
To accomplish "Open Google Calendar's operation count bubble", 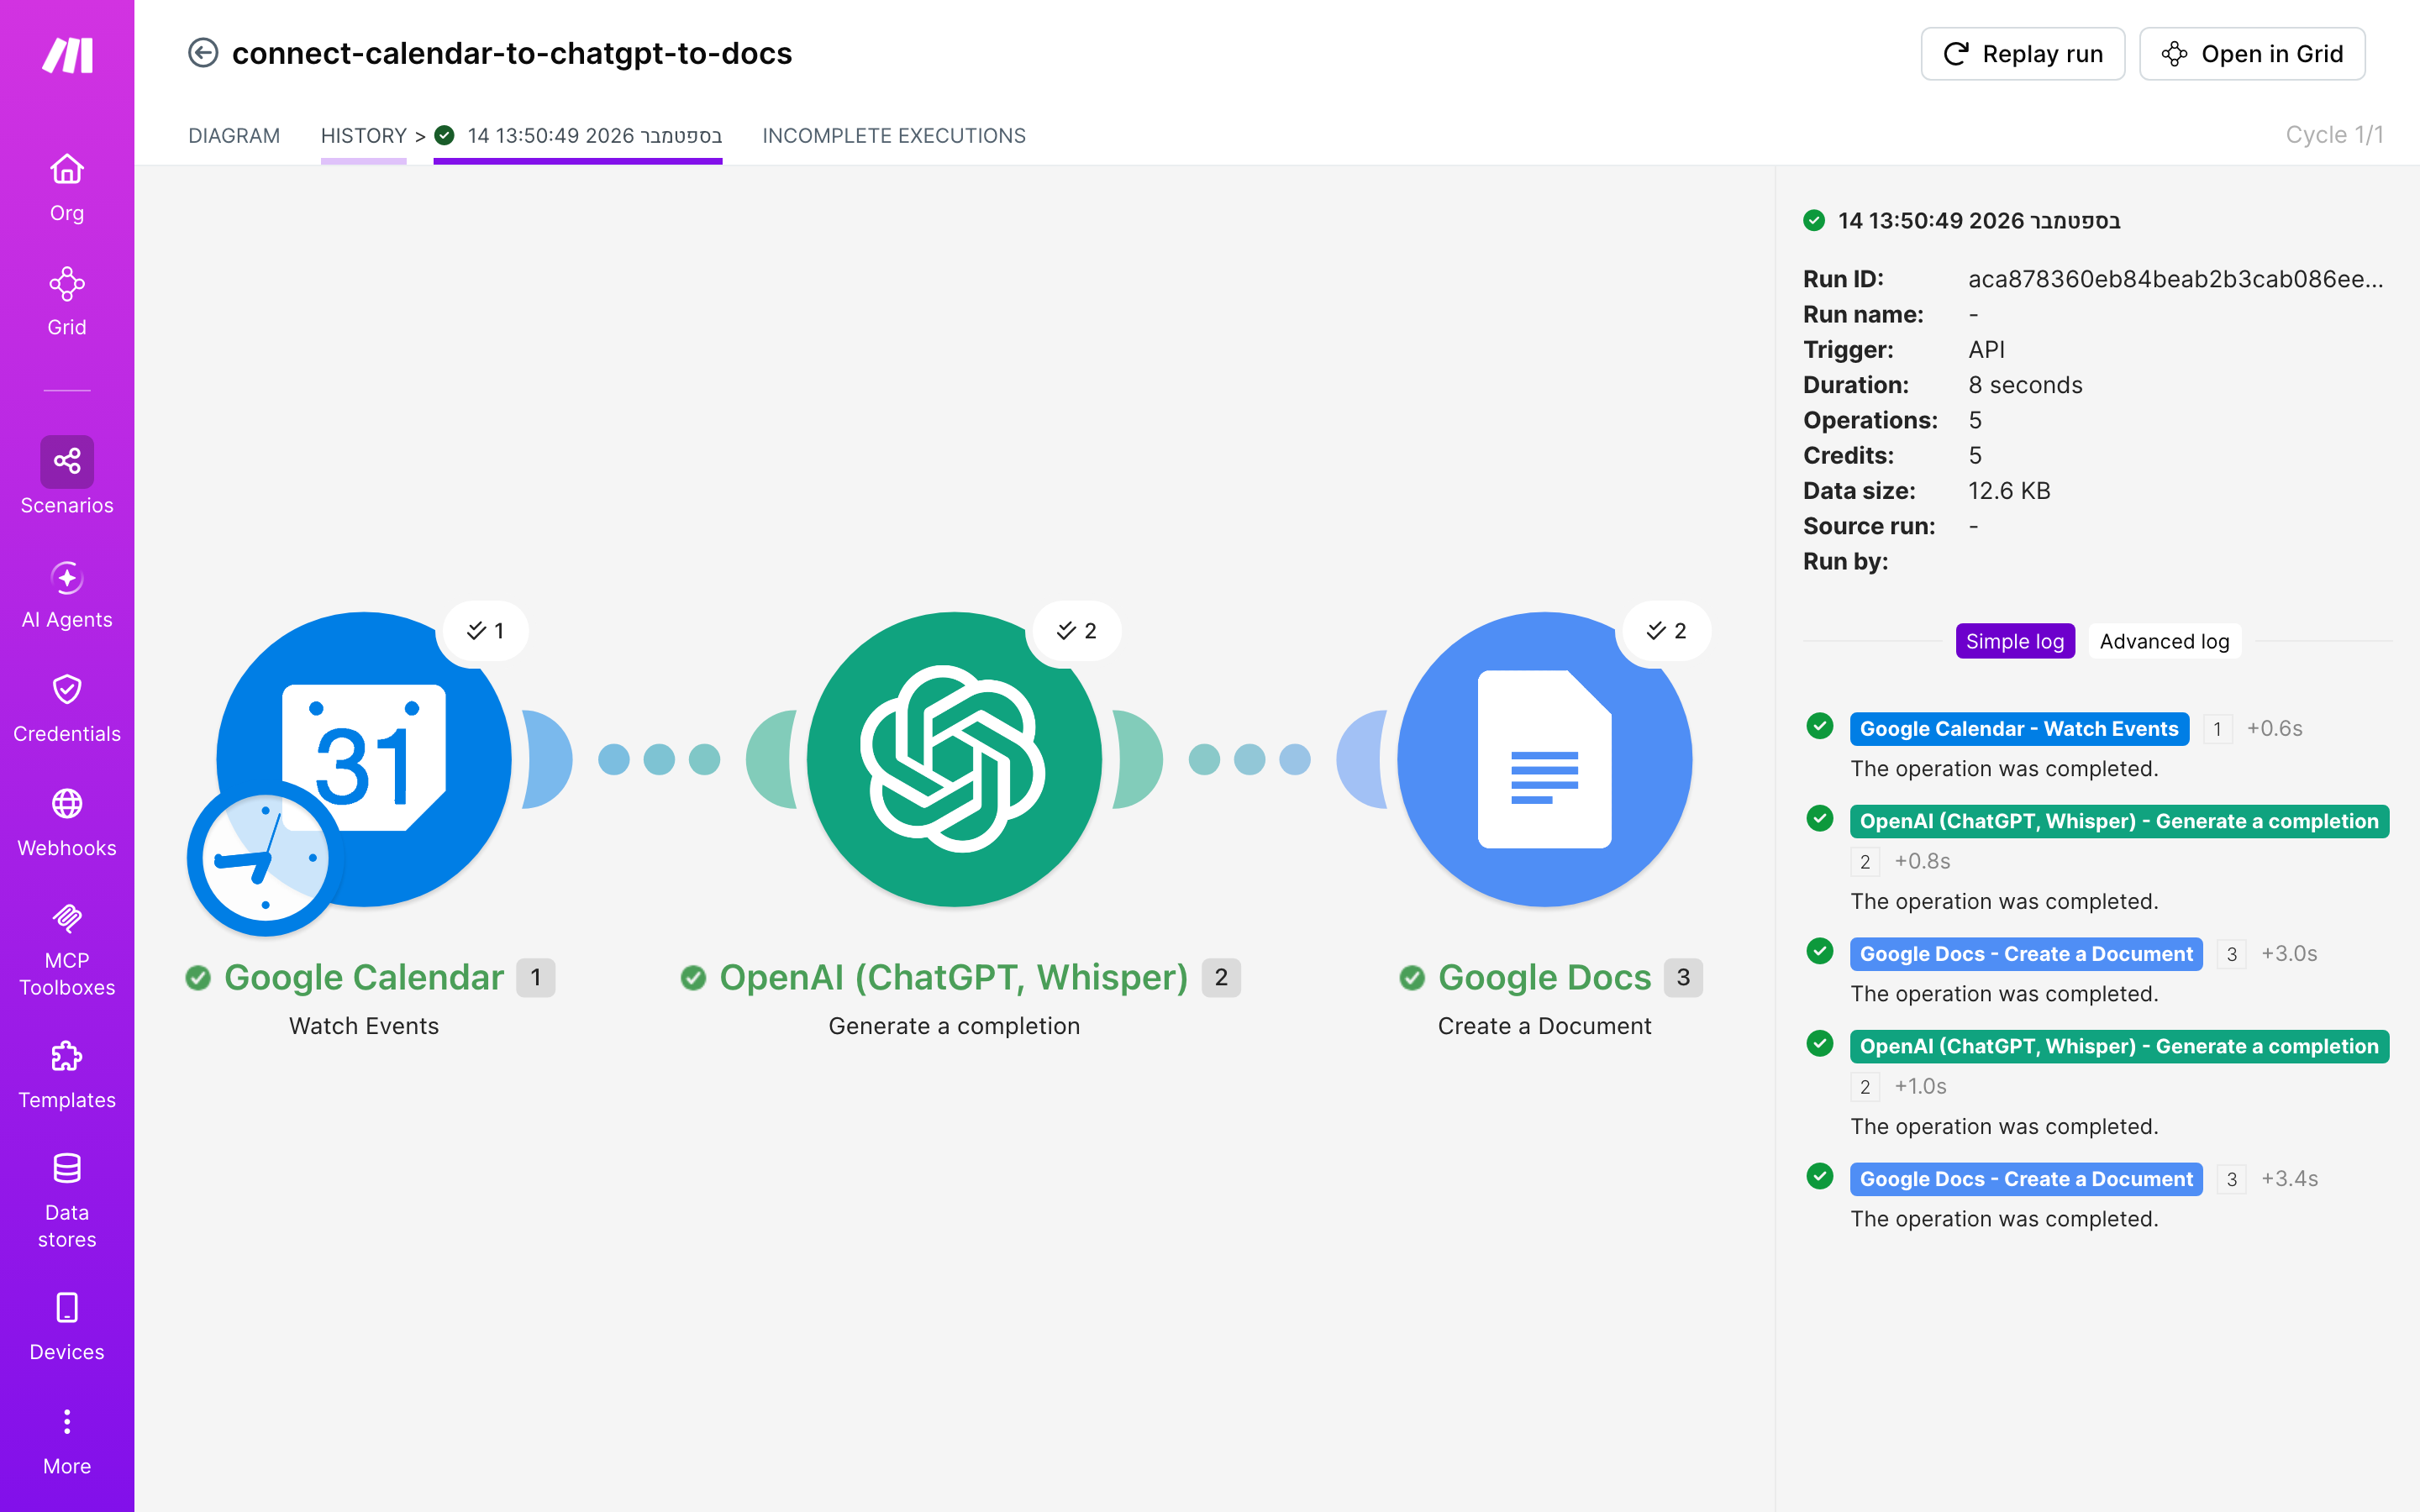I will 486,631.
